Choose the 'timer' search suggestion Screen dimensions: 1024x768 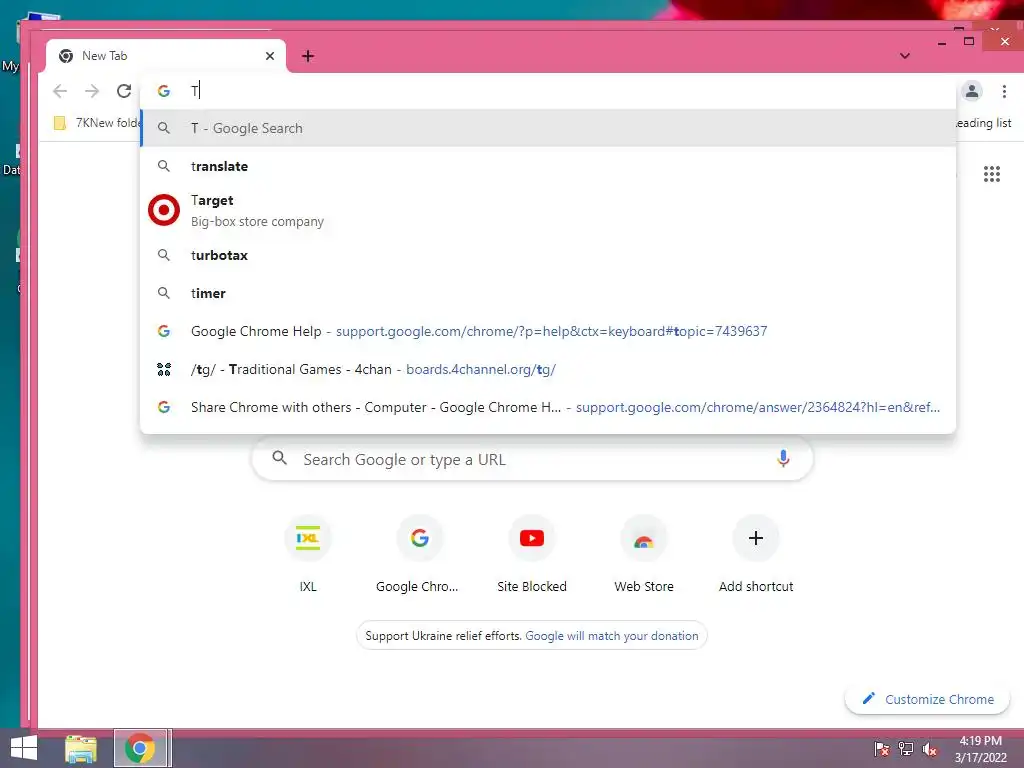tap(549, 293)
